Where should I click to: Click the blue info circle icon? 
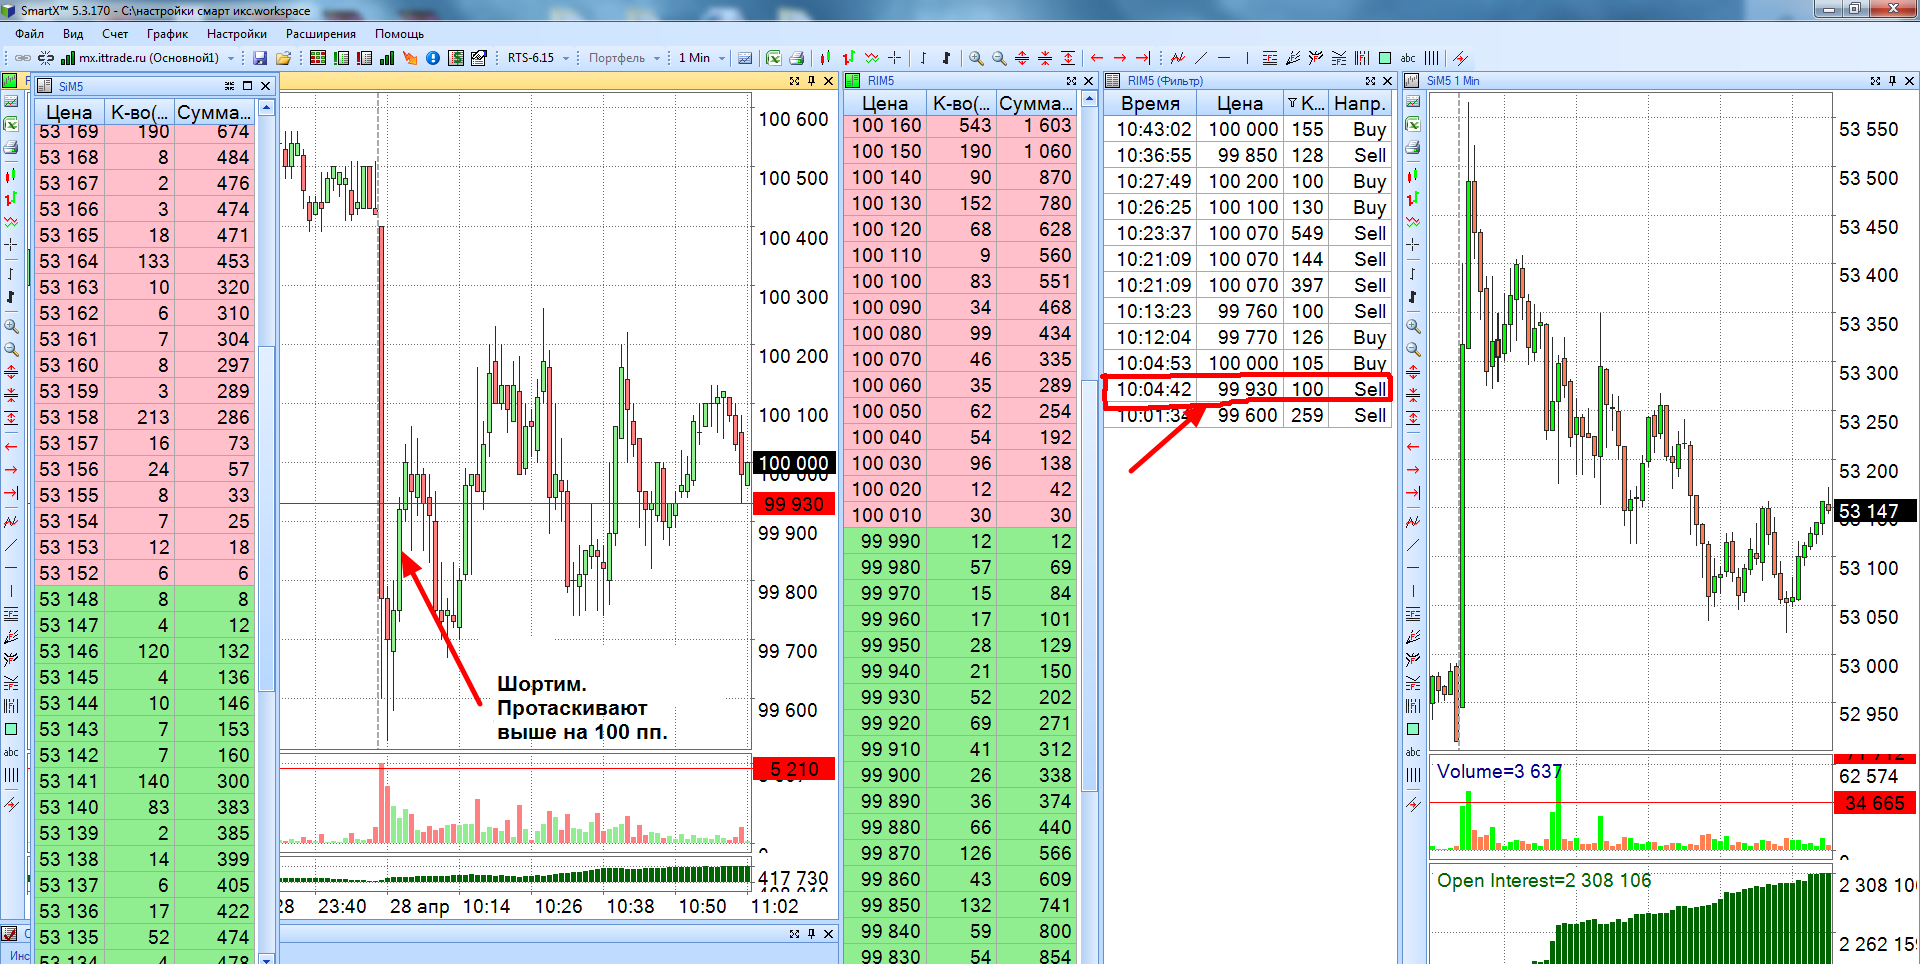click(x=433, y=58)
